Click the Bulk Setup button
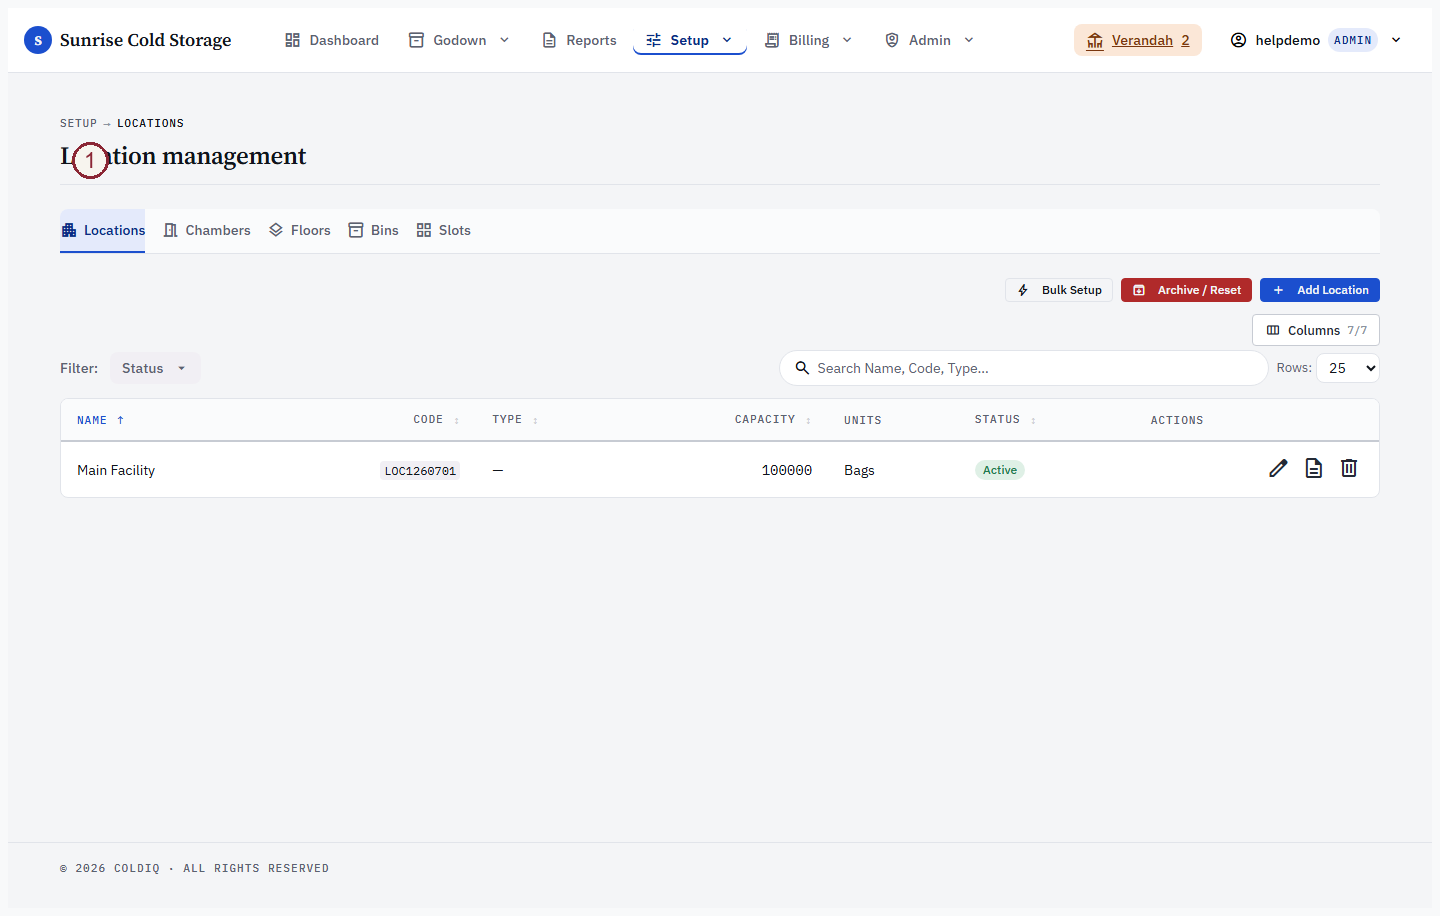 pyautogui.click(x=1059, y=290)
